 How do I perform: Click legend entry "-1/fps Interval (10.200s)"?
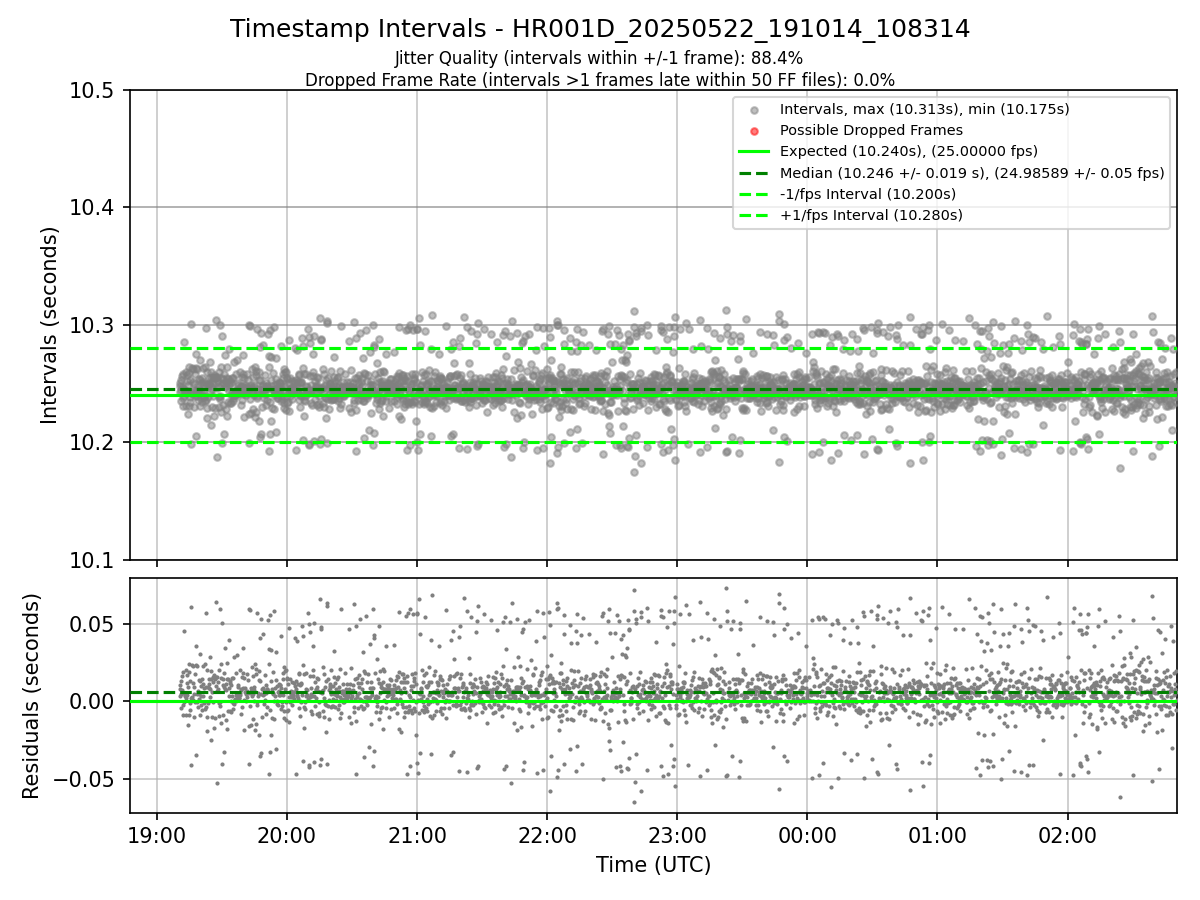[868, 194]
